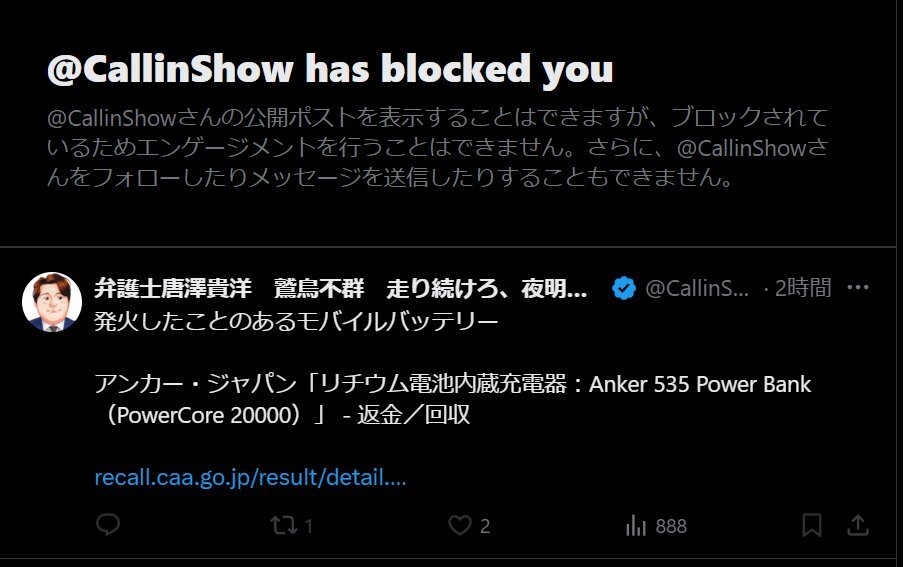Click post text 発火したことのあるモバイルバッテリー

[296, 321]
